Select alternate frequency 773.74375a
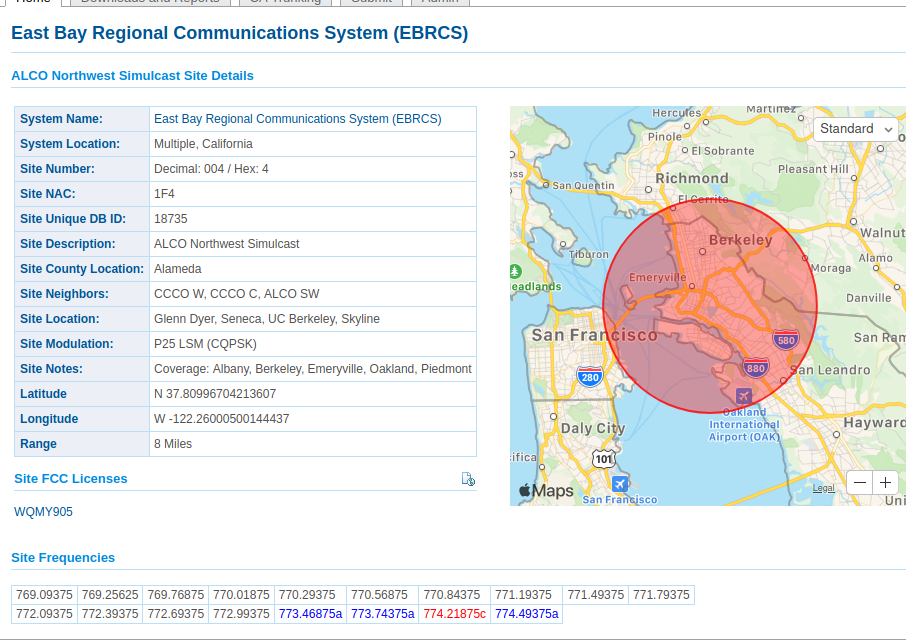 tap(383, 614)
